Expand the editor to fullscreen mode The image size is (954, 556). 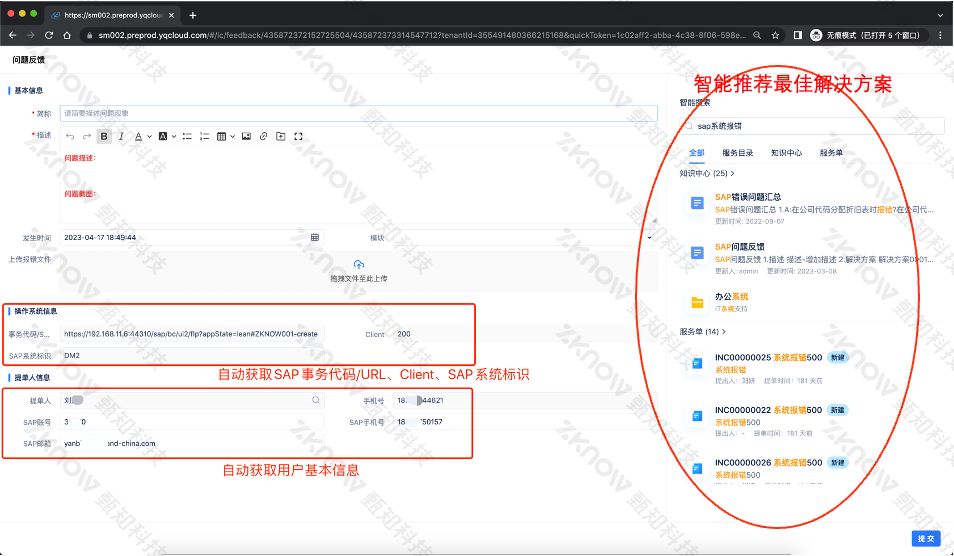coord(298,136)
